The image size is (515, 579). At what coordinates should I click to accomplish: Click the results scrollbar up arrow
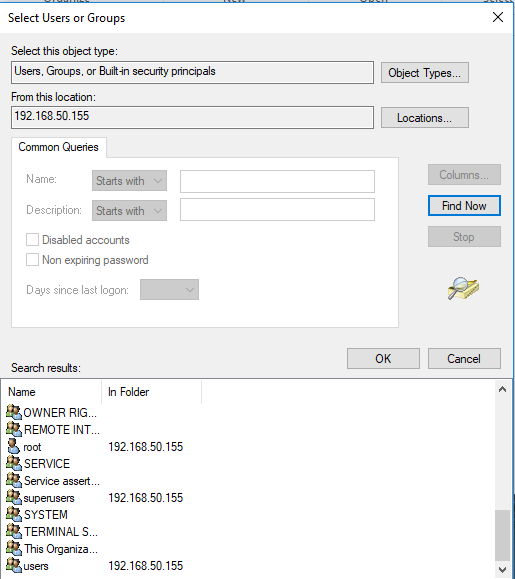pyautogui.click(x=502, y=389)
